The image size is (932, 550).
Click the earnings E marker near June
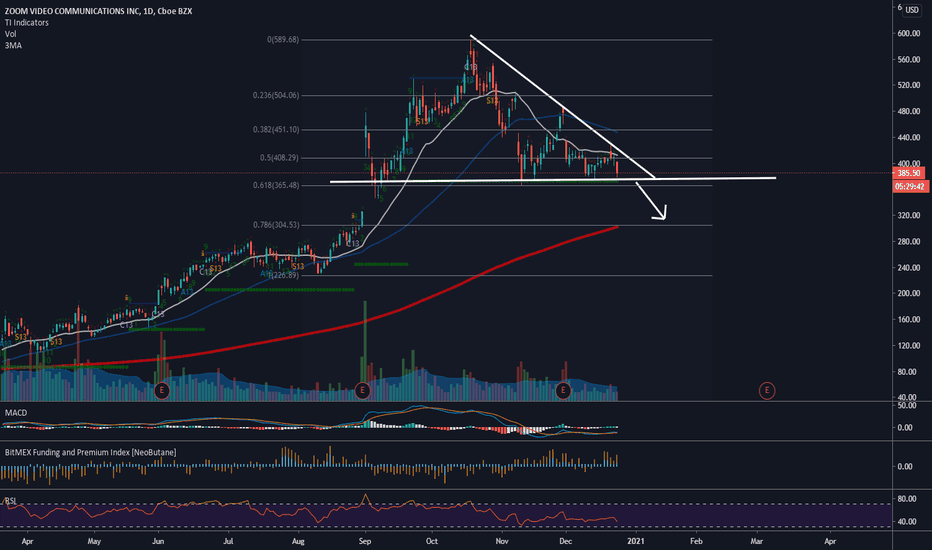click(161, 391)
